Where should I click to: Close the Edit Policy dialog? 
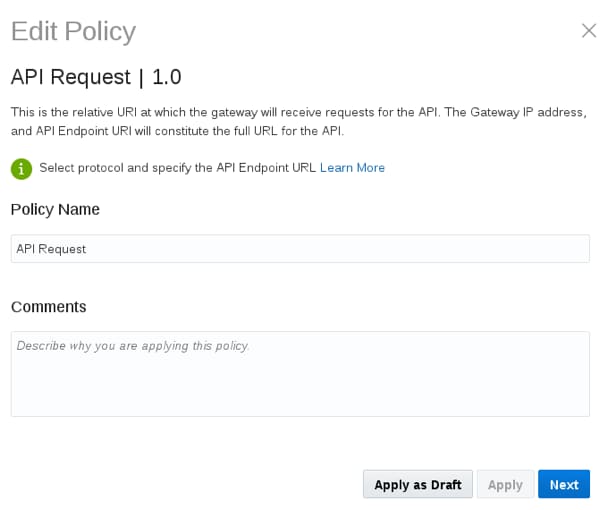click(589, 30)
